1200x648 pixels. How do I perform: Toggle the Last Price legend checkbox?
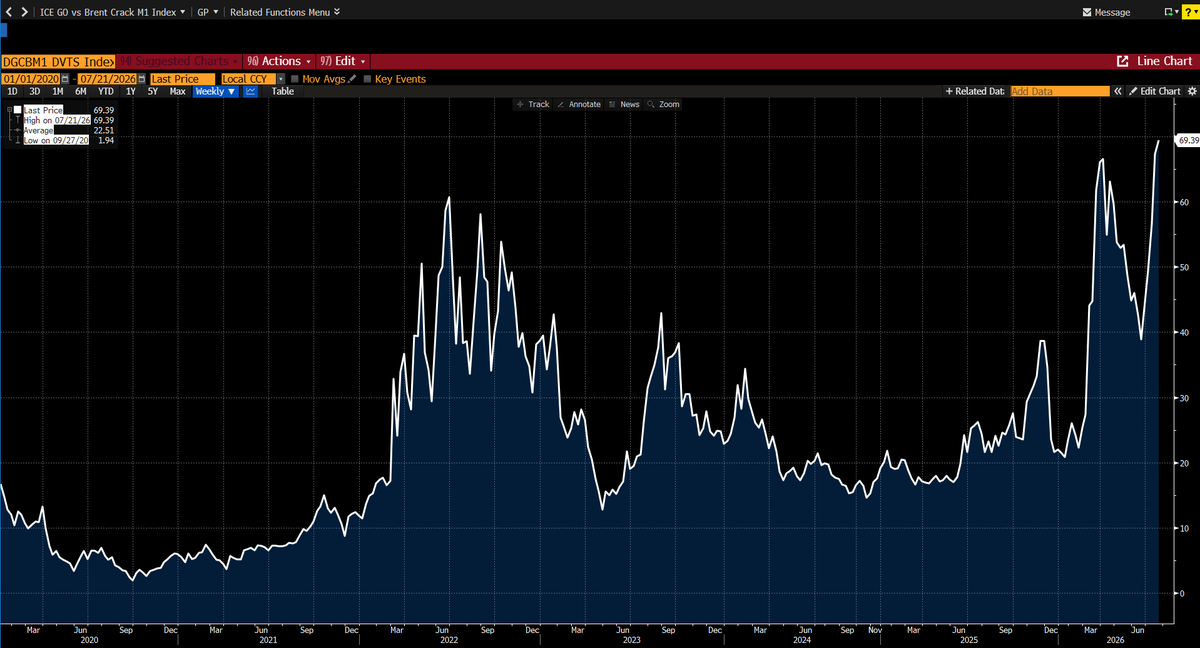[x=17, y=110]
